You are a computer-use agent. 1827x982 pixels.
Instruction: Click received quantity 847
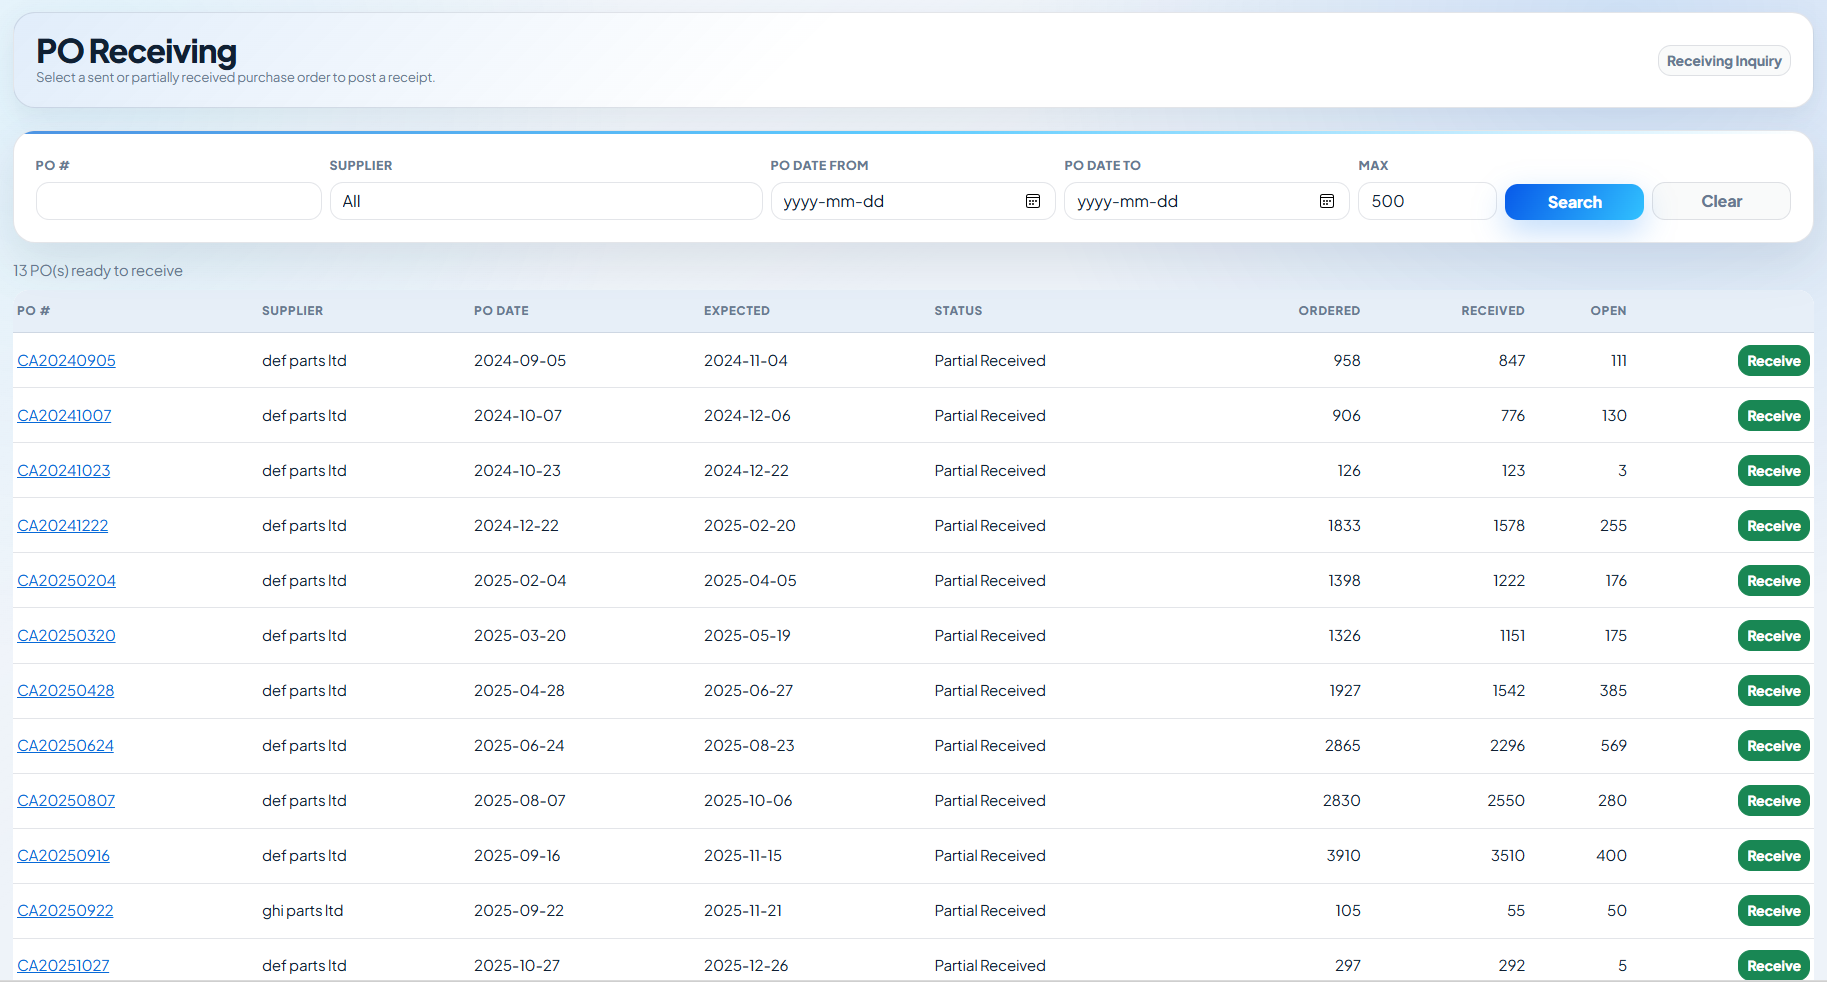(x=1512, y=361)
